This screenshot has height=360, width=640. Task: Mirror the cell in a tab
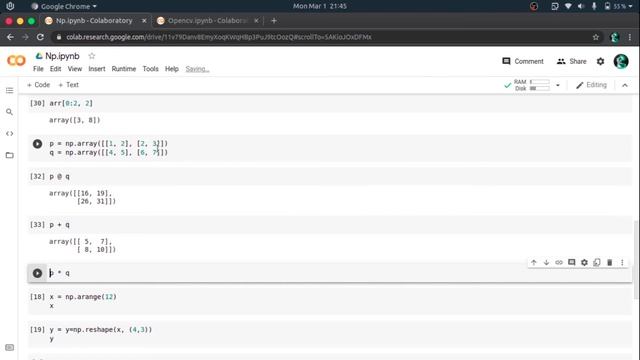(x=597, y=262)
